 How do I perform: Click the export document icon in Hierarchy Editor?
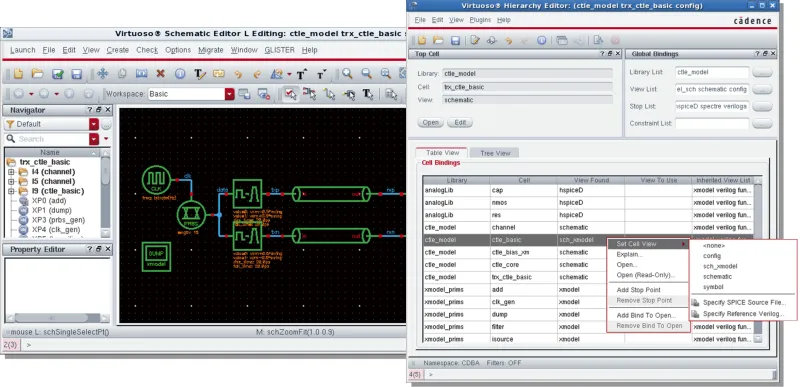pyautogui.click(x=598, y=40)
